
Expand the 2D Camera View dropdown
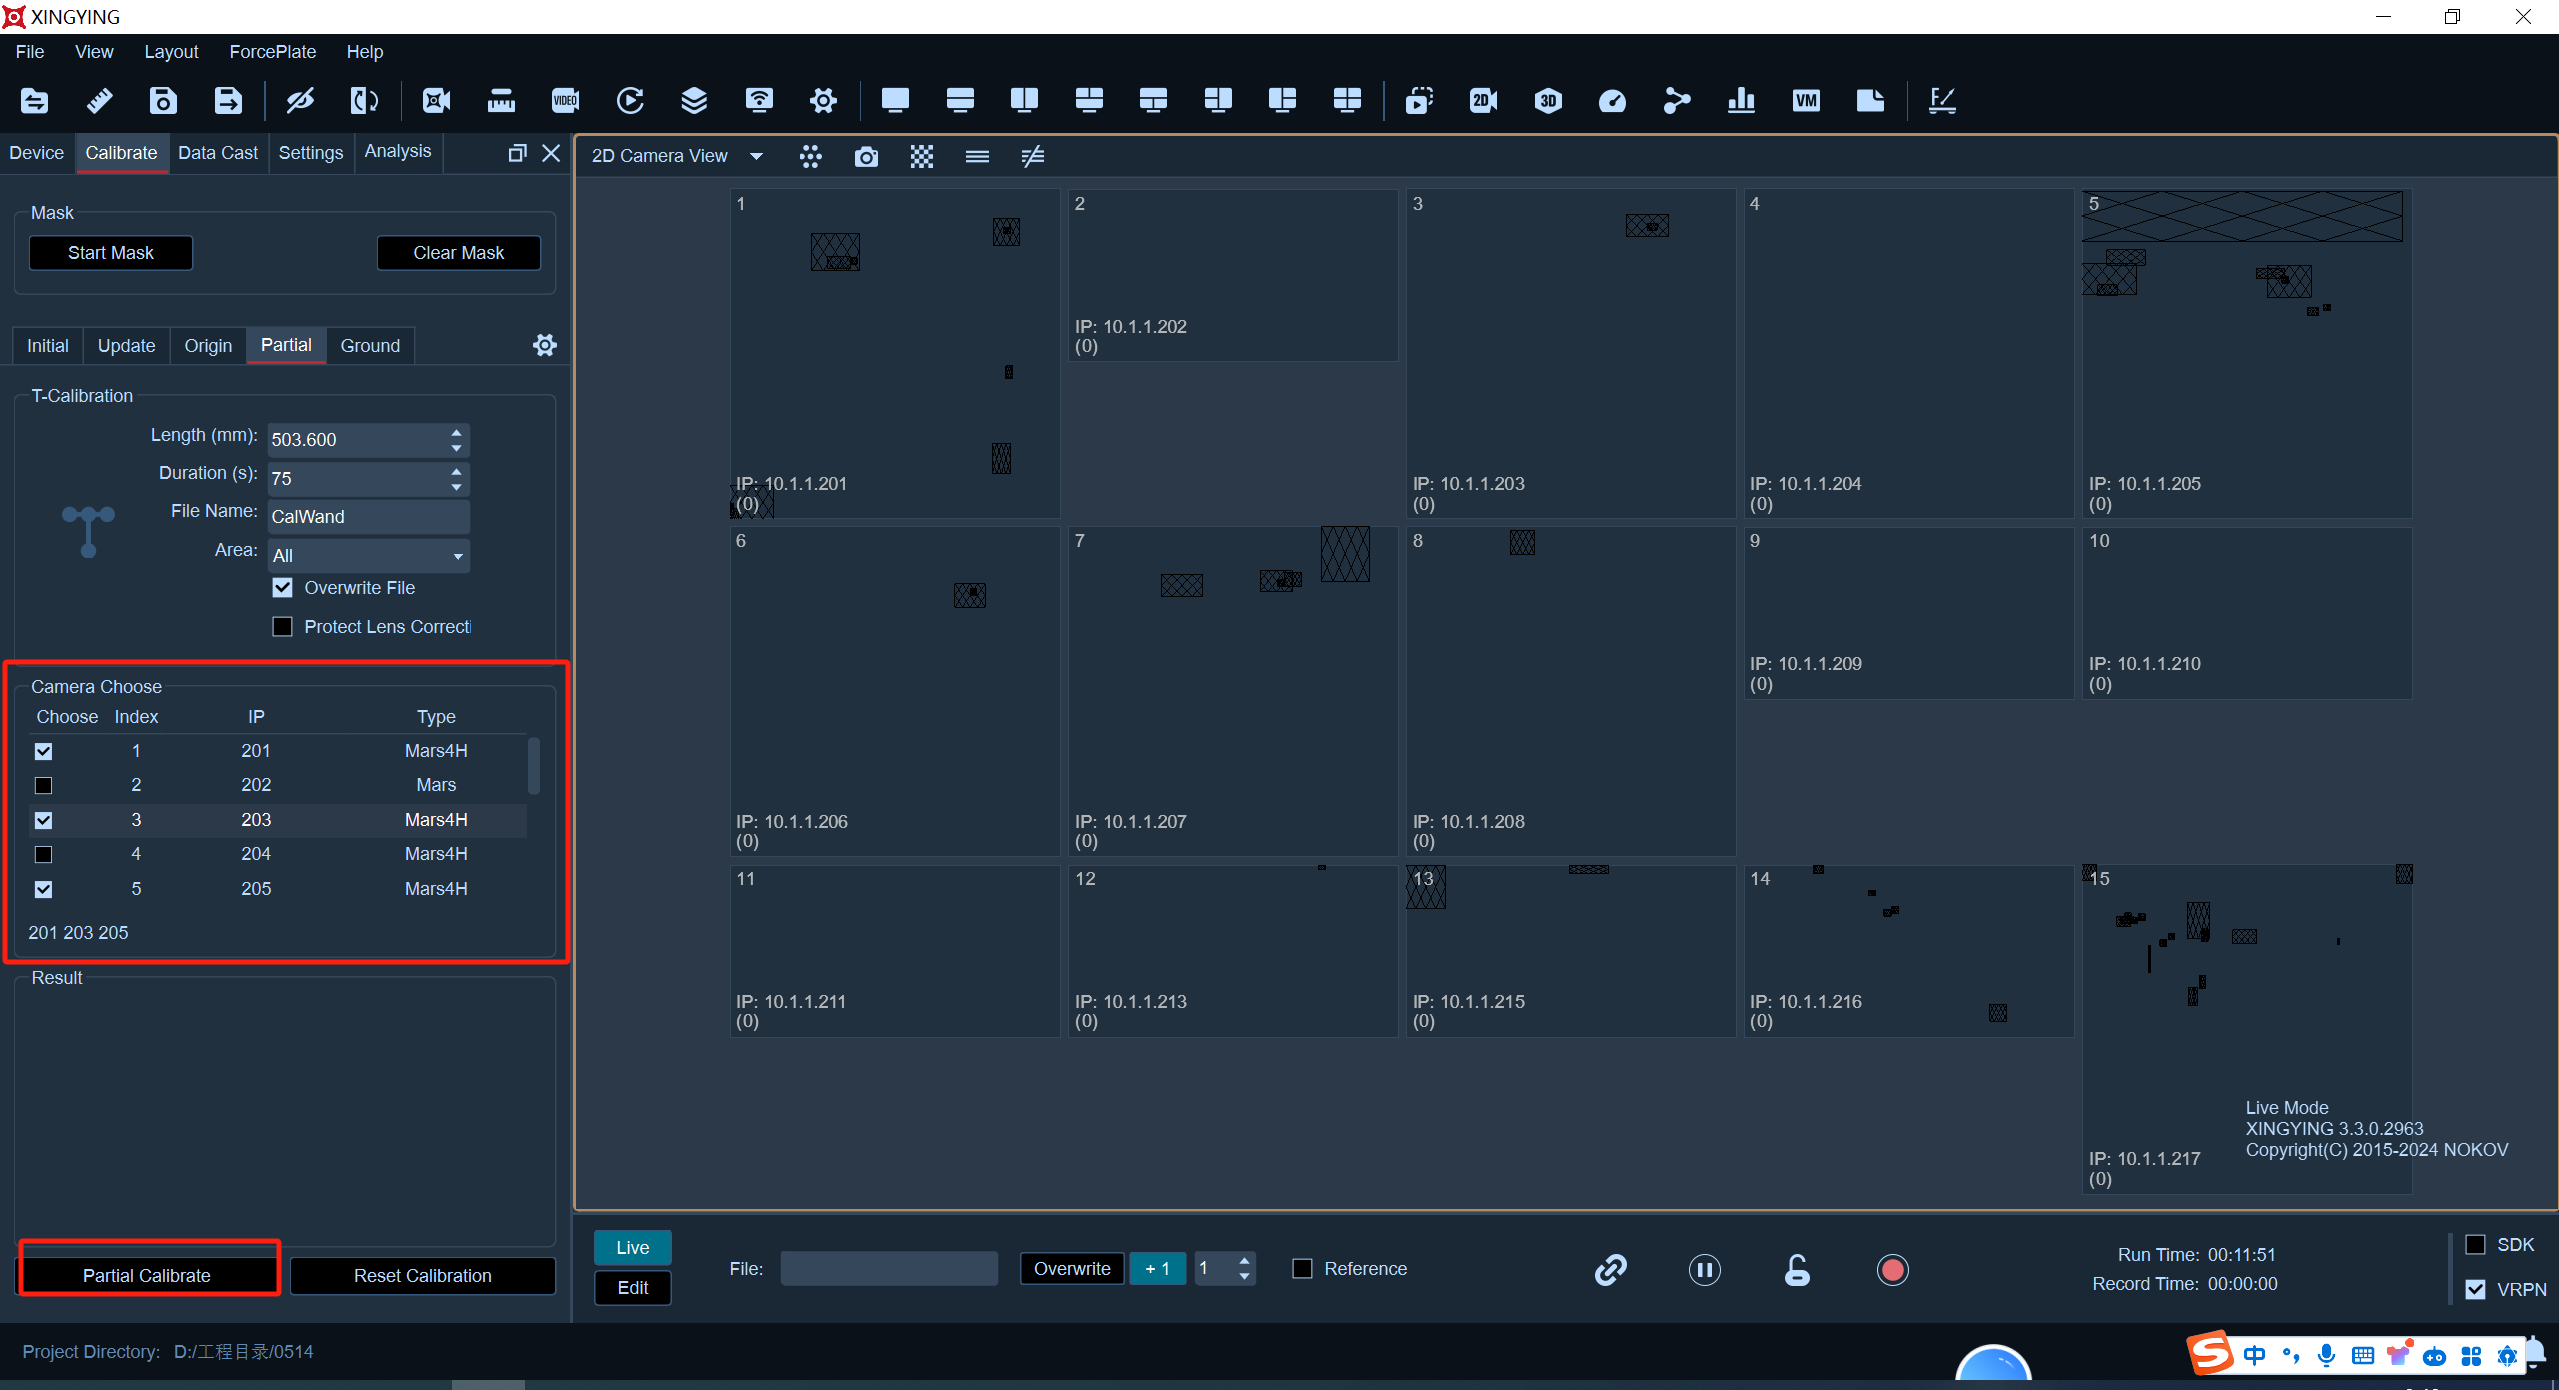click(x=756, y=156)
